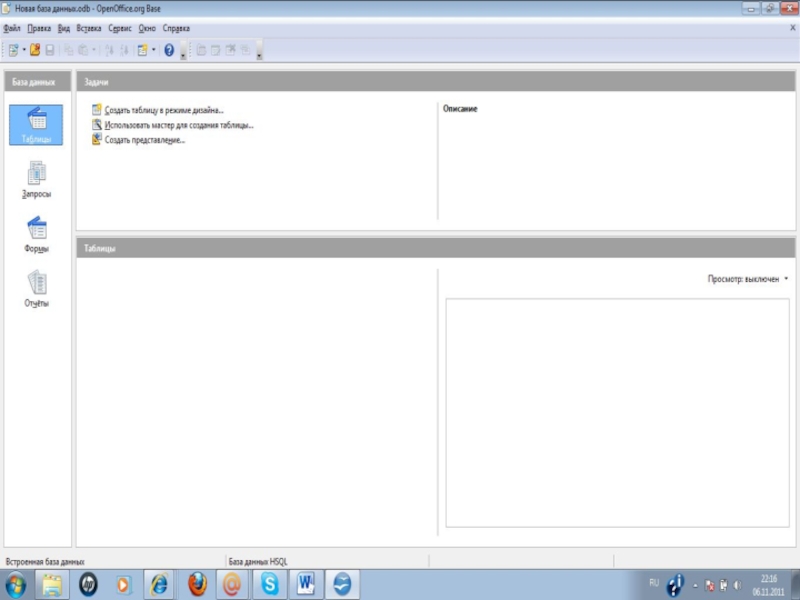Screen dimensions: 800x600
Task: Click the Help question mark icon
Action: 169,50
